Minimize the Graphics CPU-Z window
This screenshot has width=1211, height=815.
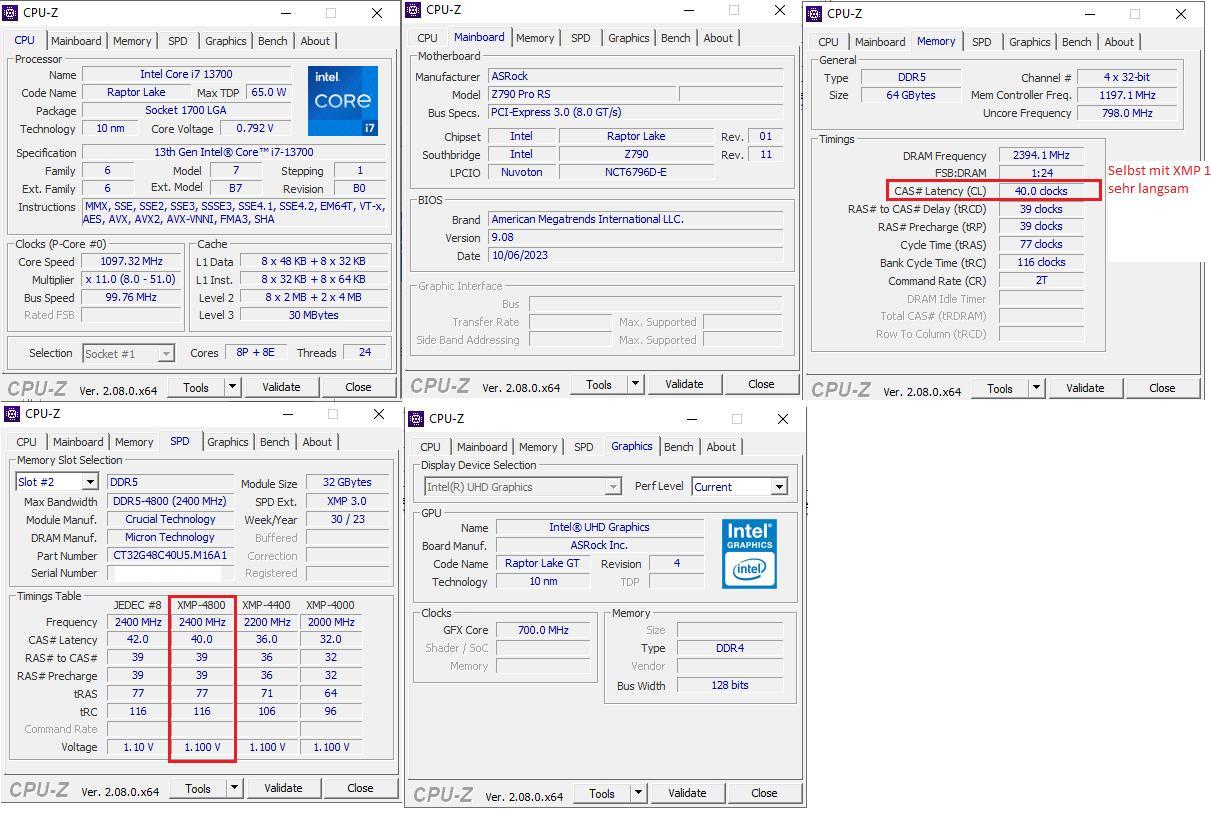pos(691,419)
